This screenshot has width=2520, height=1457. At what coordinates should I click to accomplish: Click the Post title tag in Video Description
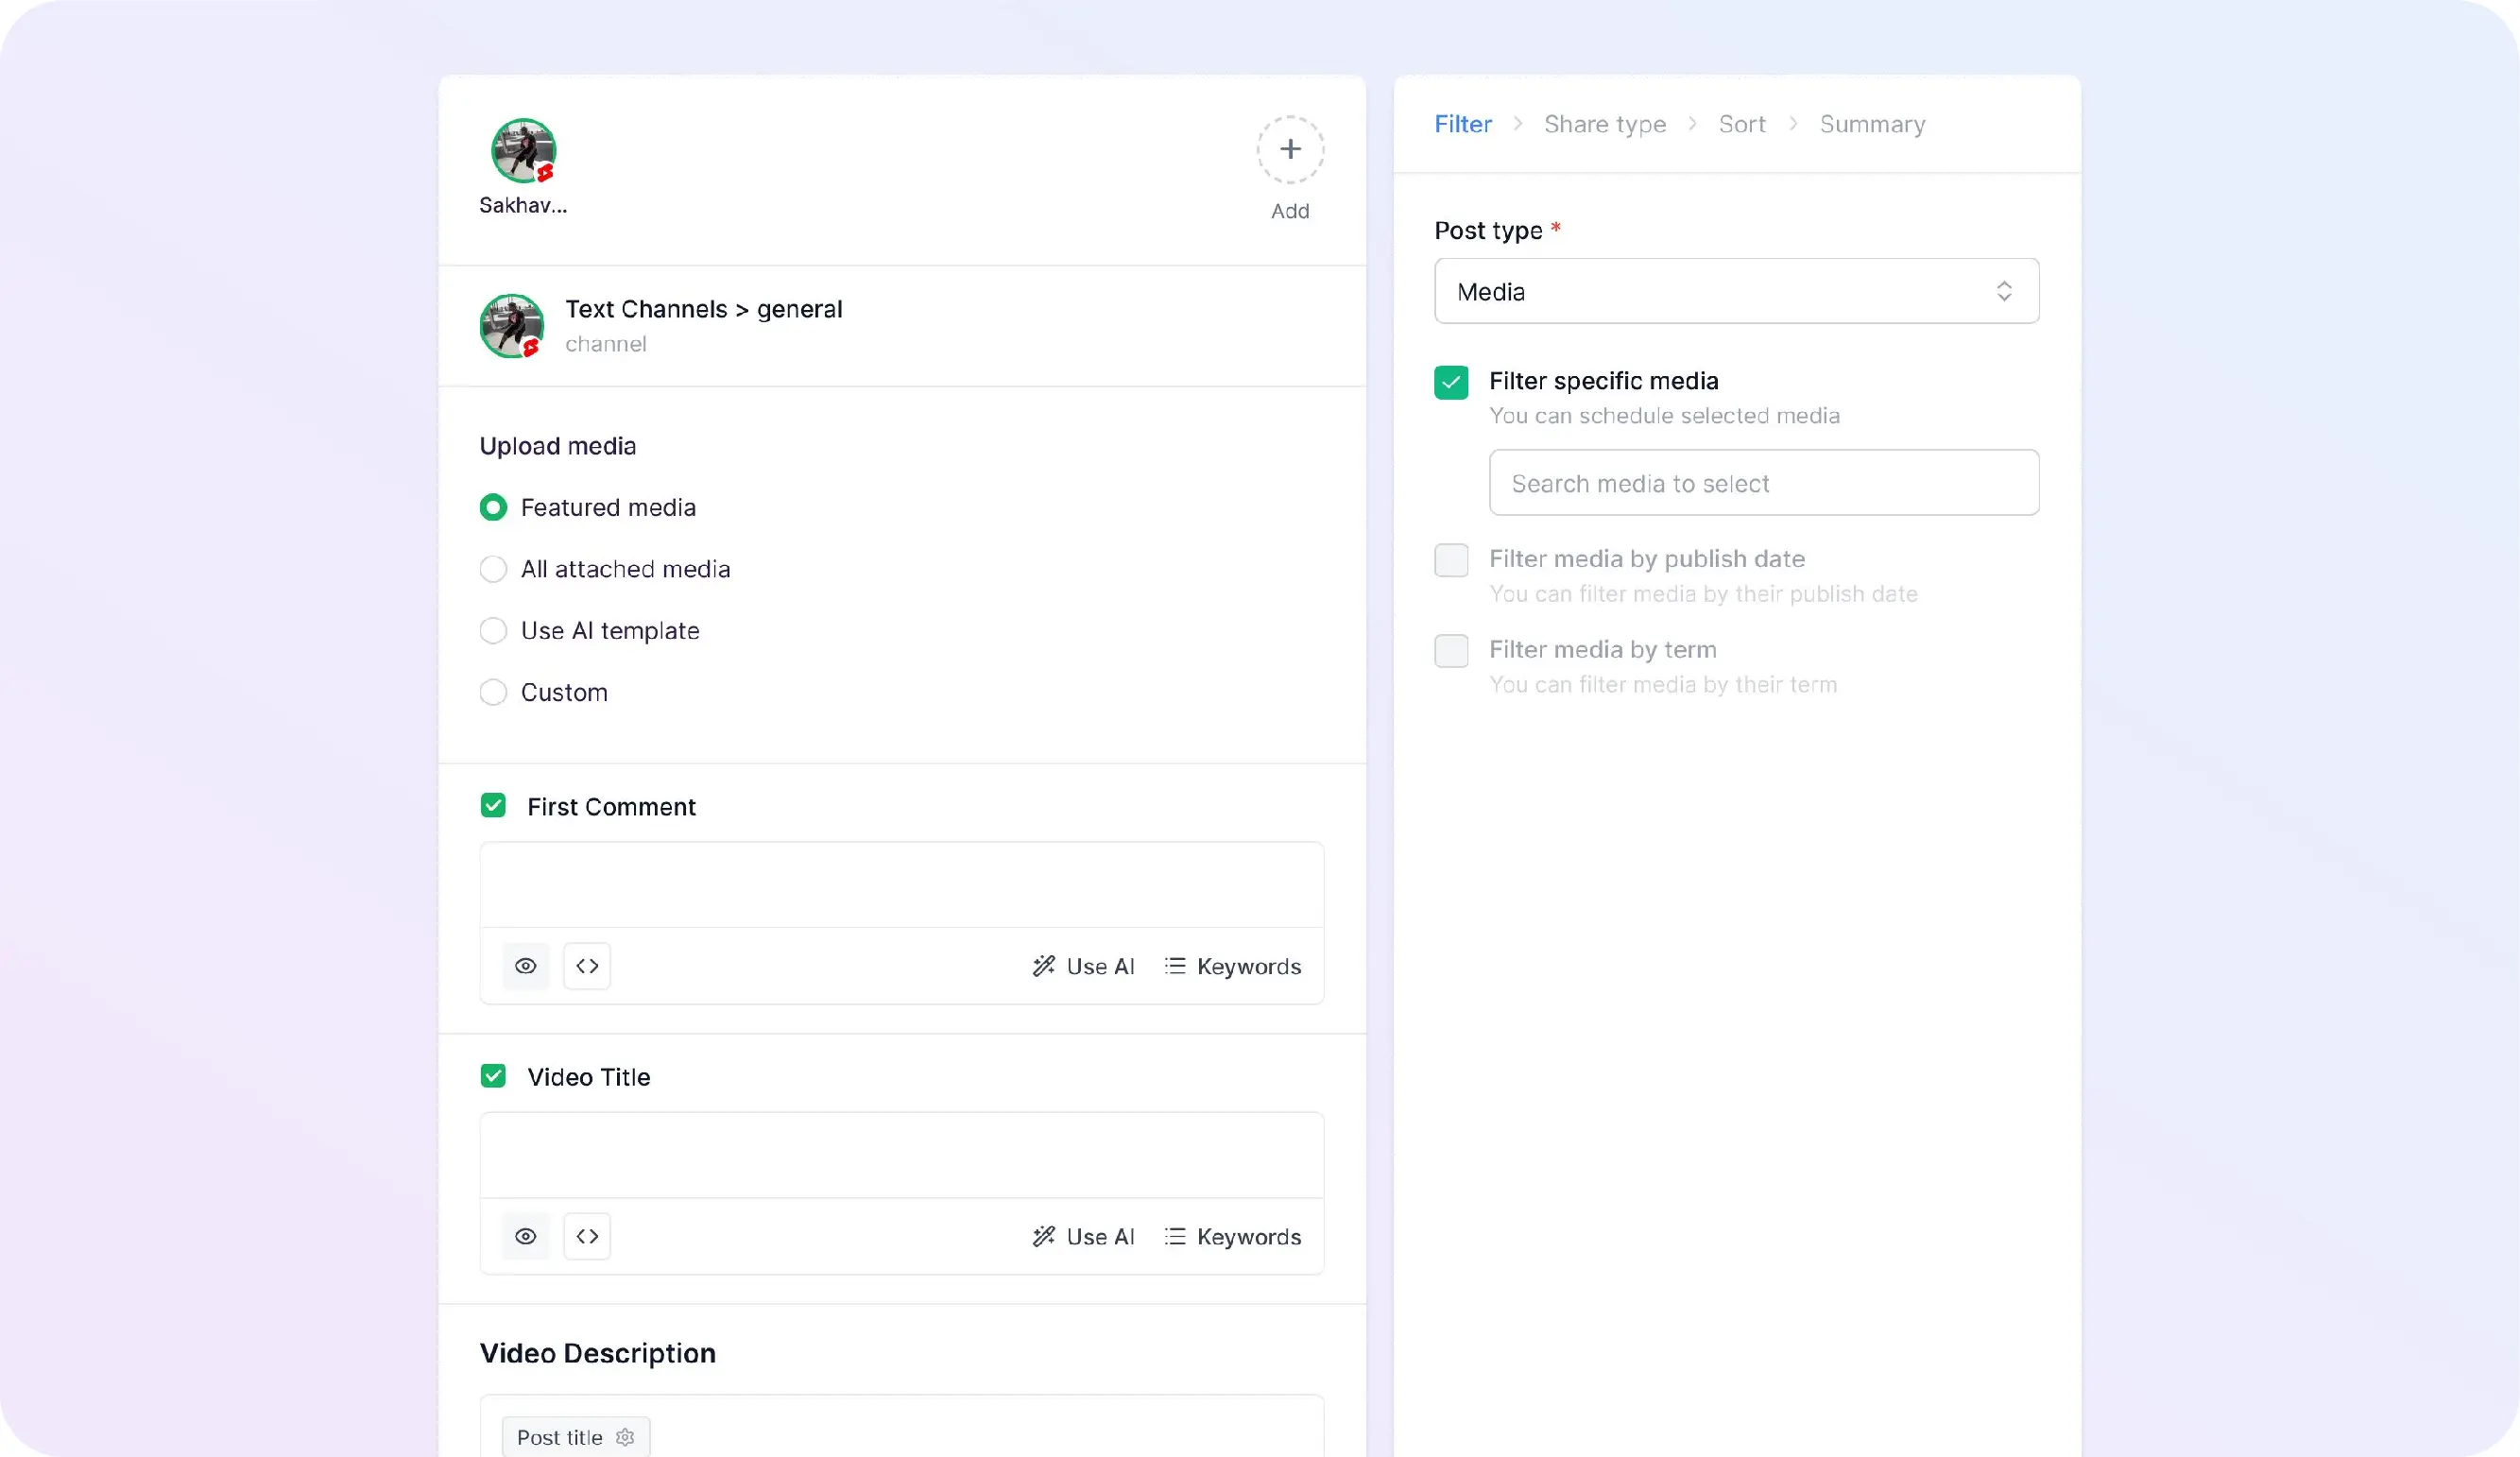coord(575,1437)
